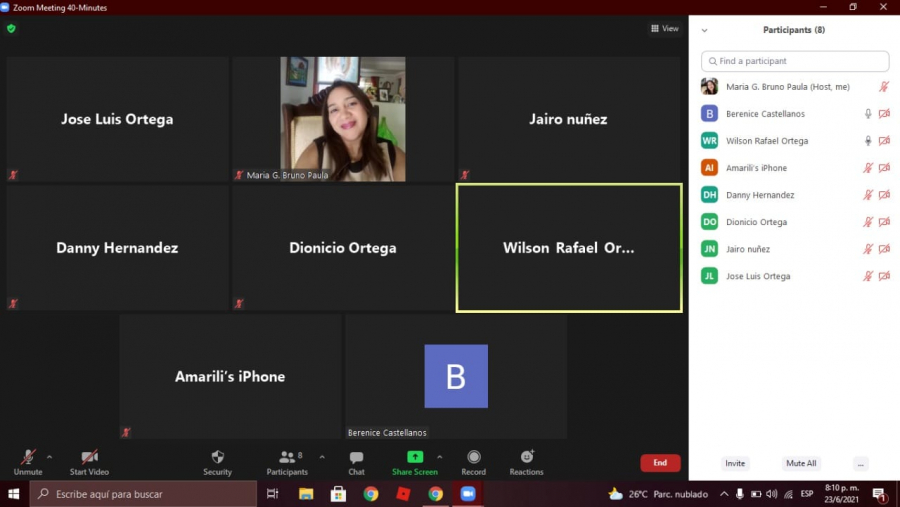Screen dimensions: 900x507
Task: Click the Find a participant search field
Action: [795, 61]
